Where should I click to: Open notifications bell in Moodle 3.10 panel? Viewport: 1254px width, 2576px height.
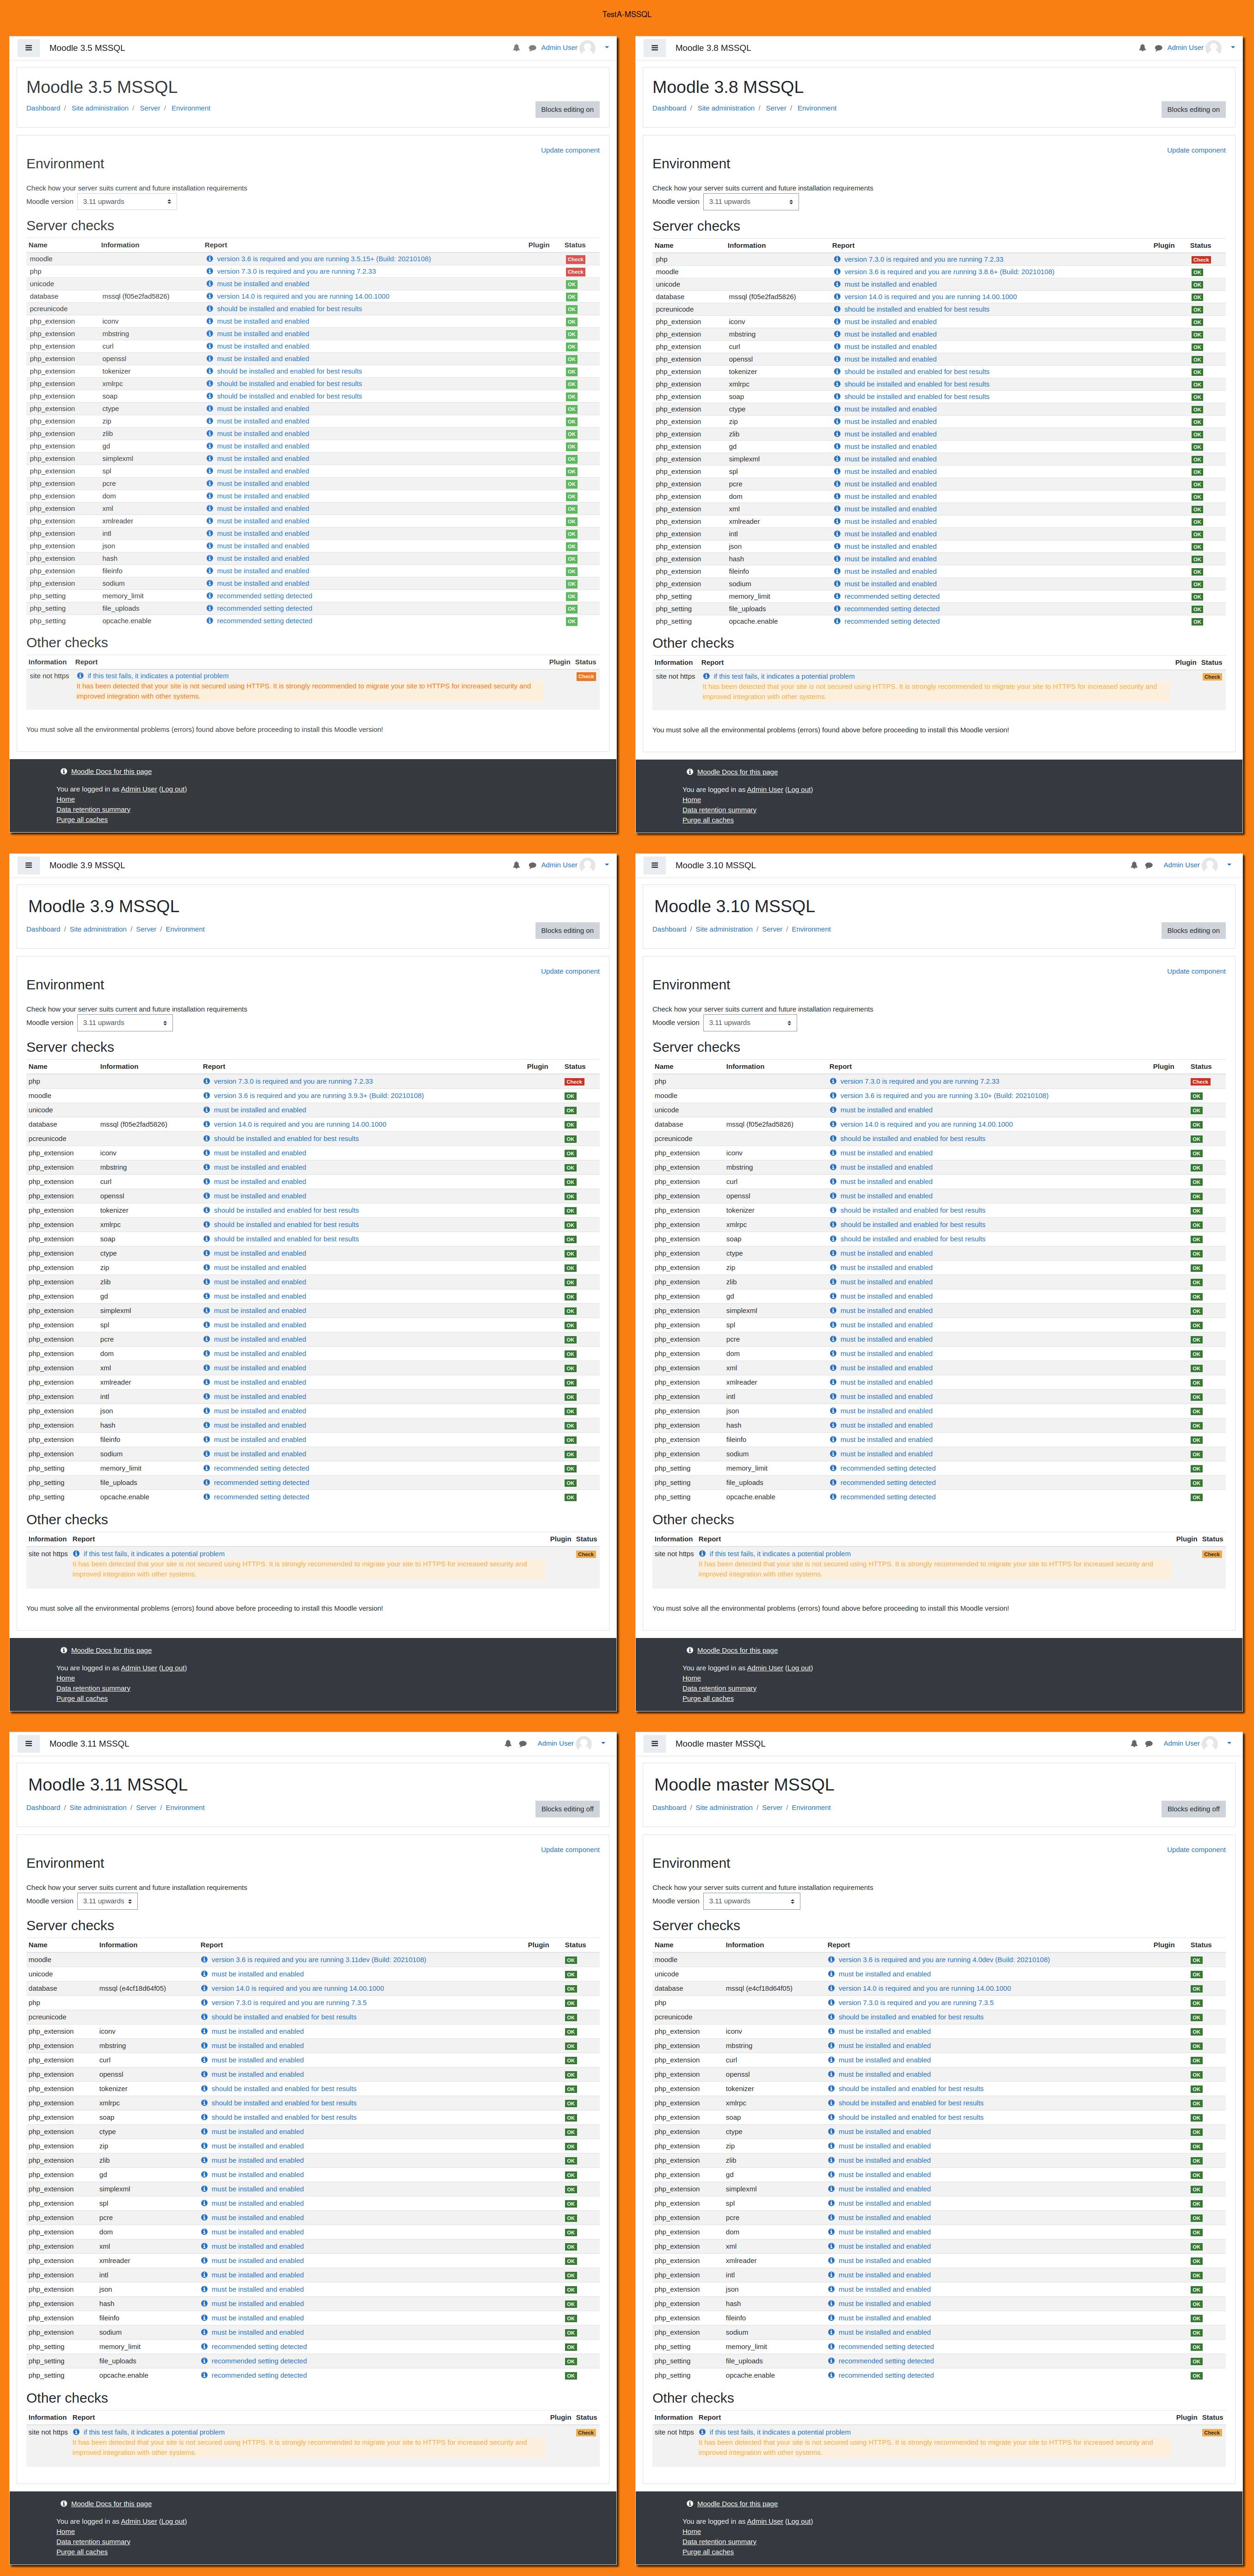1134,865
